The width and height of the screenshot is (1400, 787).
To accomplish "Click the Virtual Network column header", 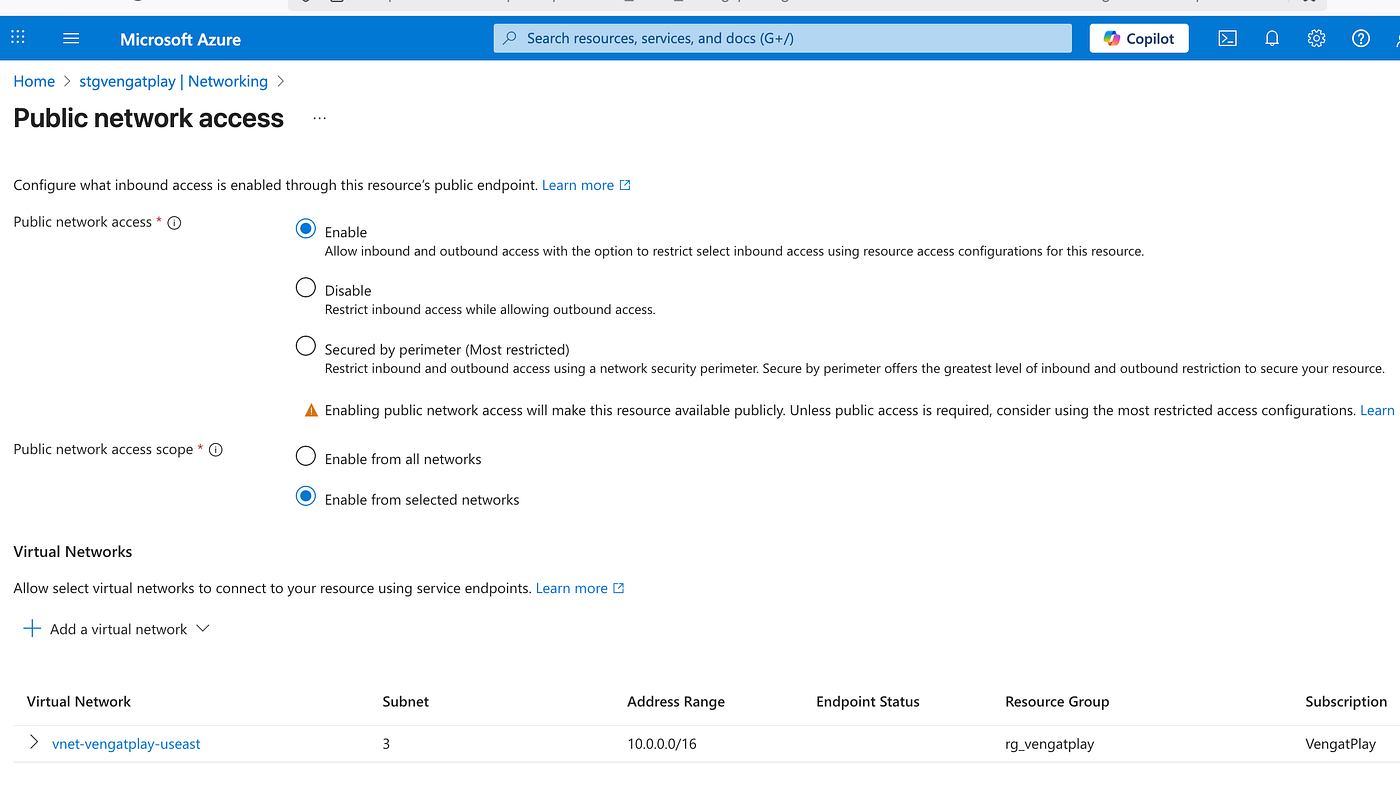I will 79,701.
